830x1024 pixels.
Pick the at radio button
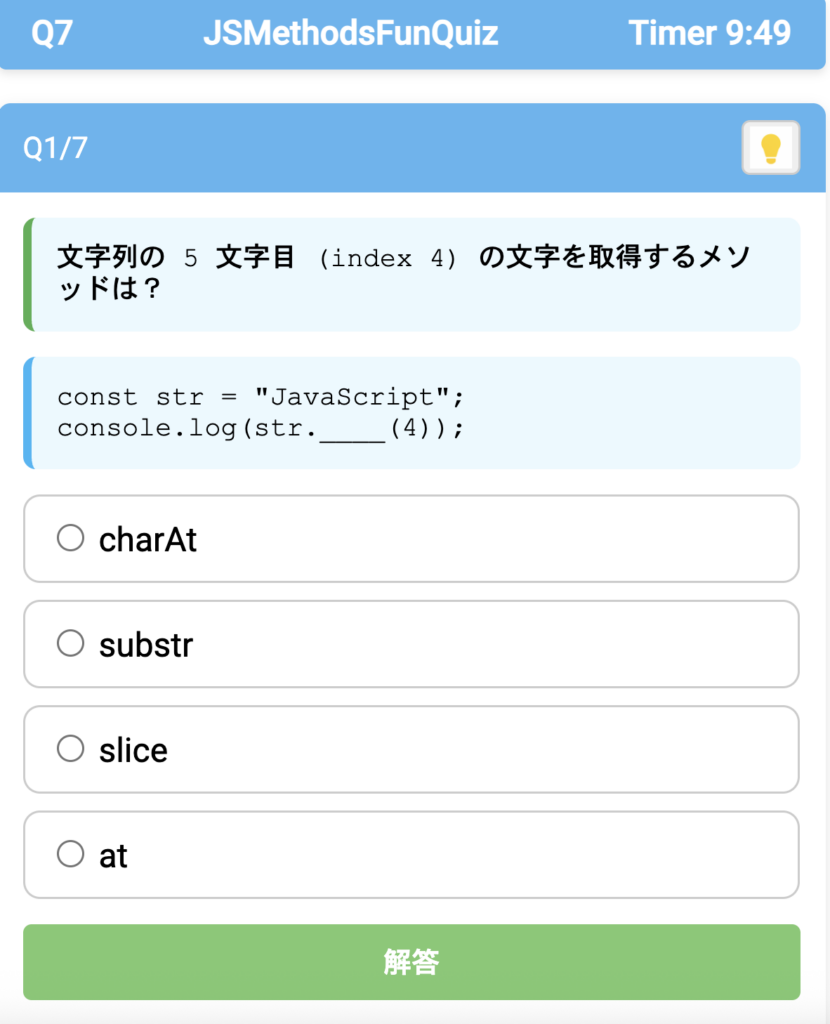(71, 854)
